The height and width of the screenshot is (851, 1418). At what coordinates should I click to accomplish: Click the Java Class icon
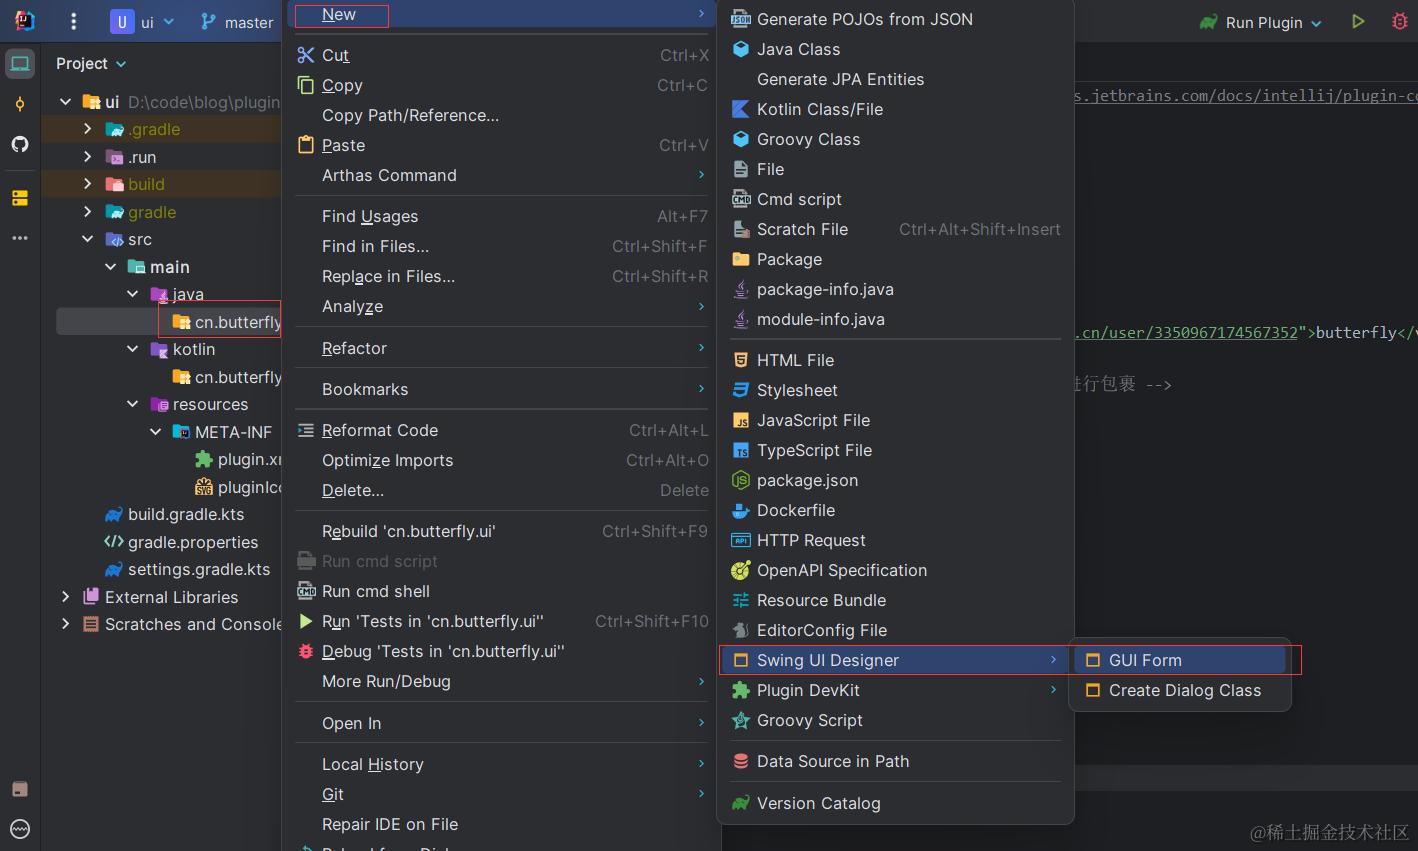[741, 49]
